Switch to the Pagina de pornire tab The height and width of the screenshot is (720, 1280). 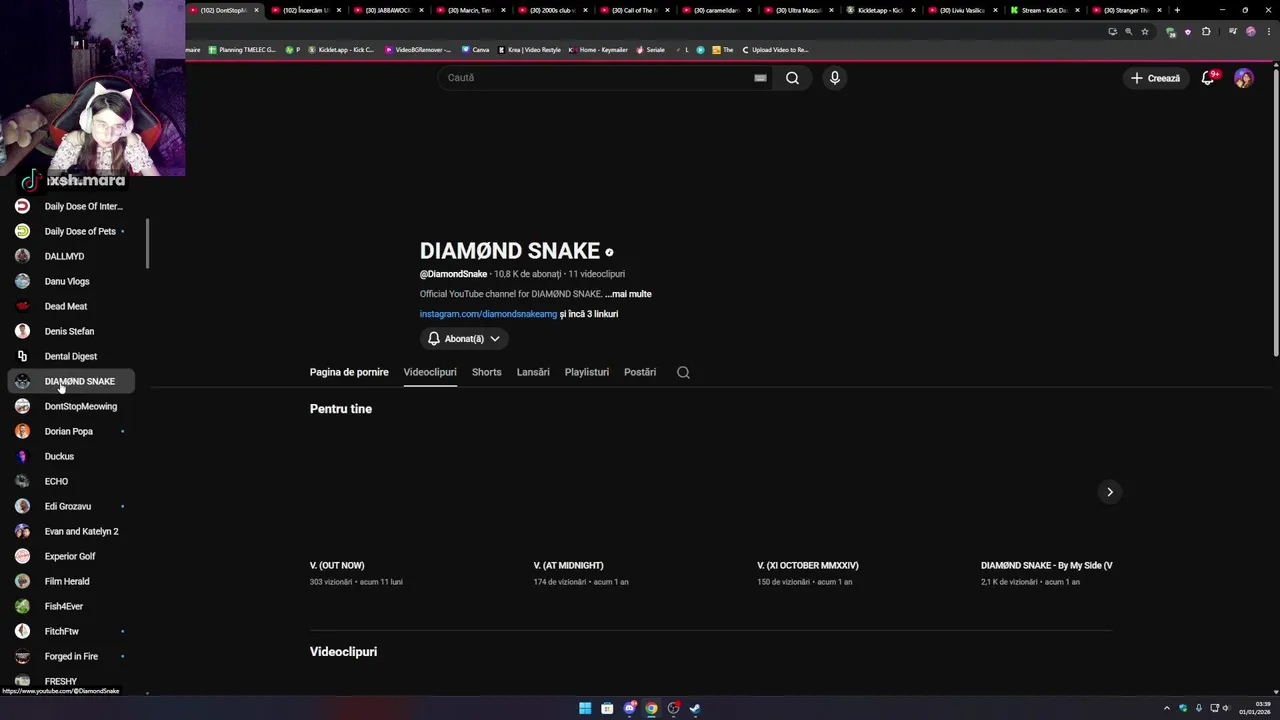(x=349, y=372)
